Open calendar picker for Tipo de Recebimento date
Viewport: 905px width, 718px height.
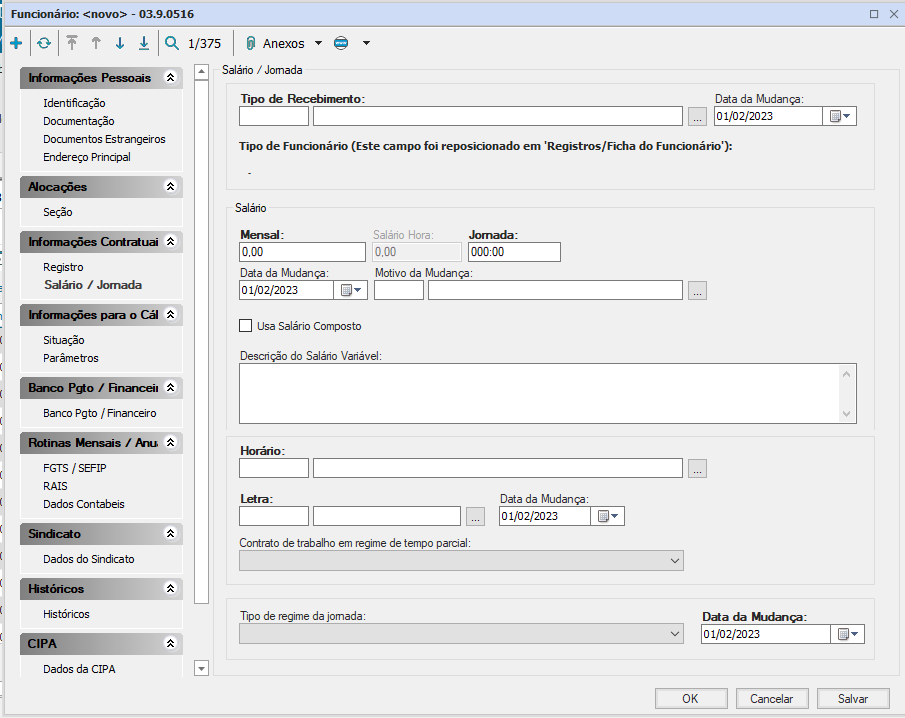[839, 116]
